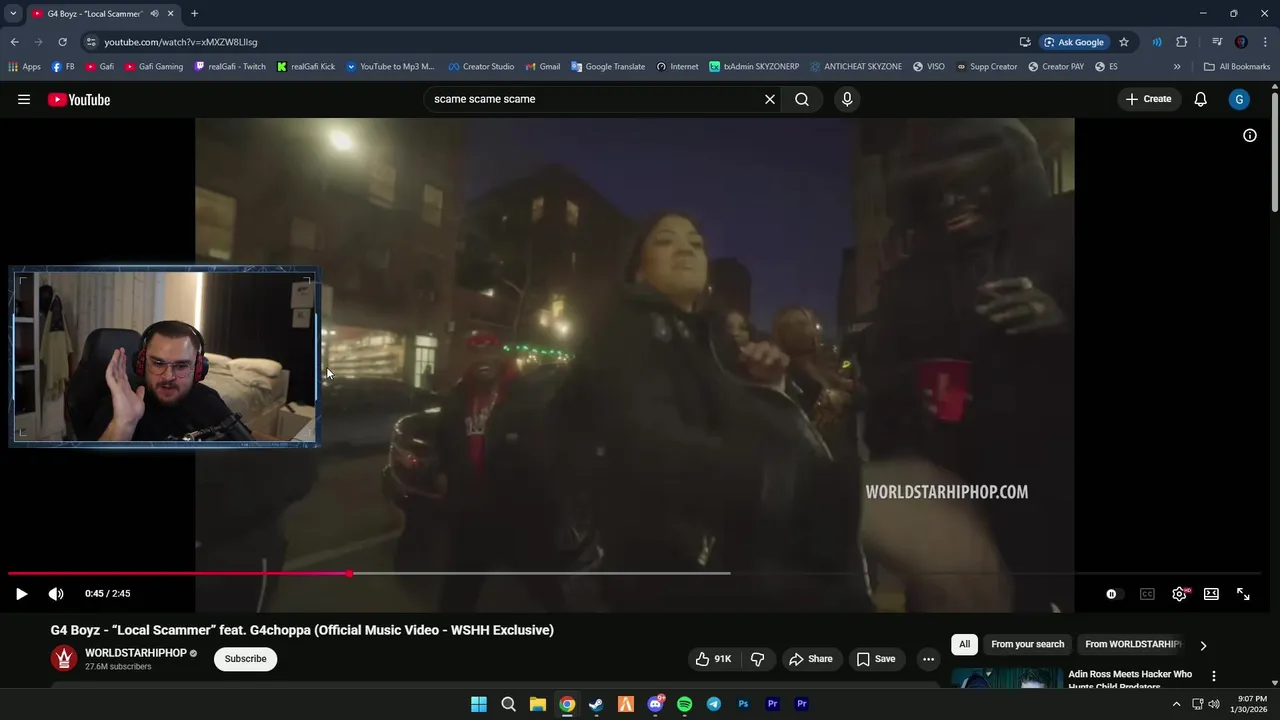The image size is (1280, 720).
Task: Expand hidden bookmarks overflow chevron
Action: click(1177, 66)
